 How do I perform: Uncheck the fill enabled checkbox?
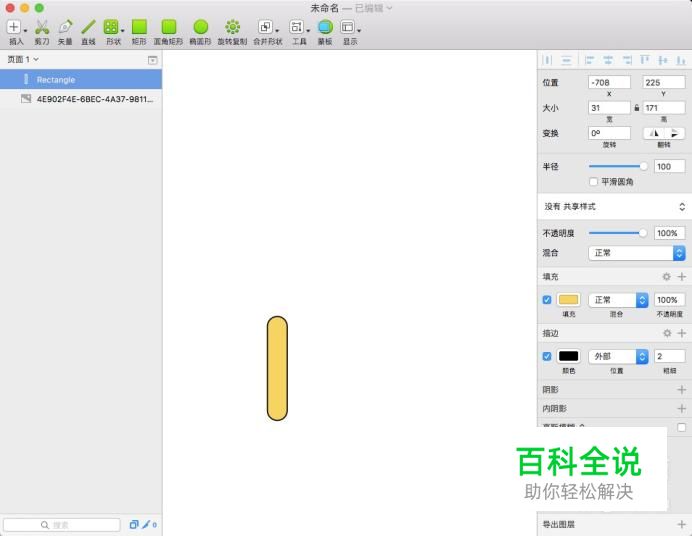(x=547, y=300)
